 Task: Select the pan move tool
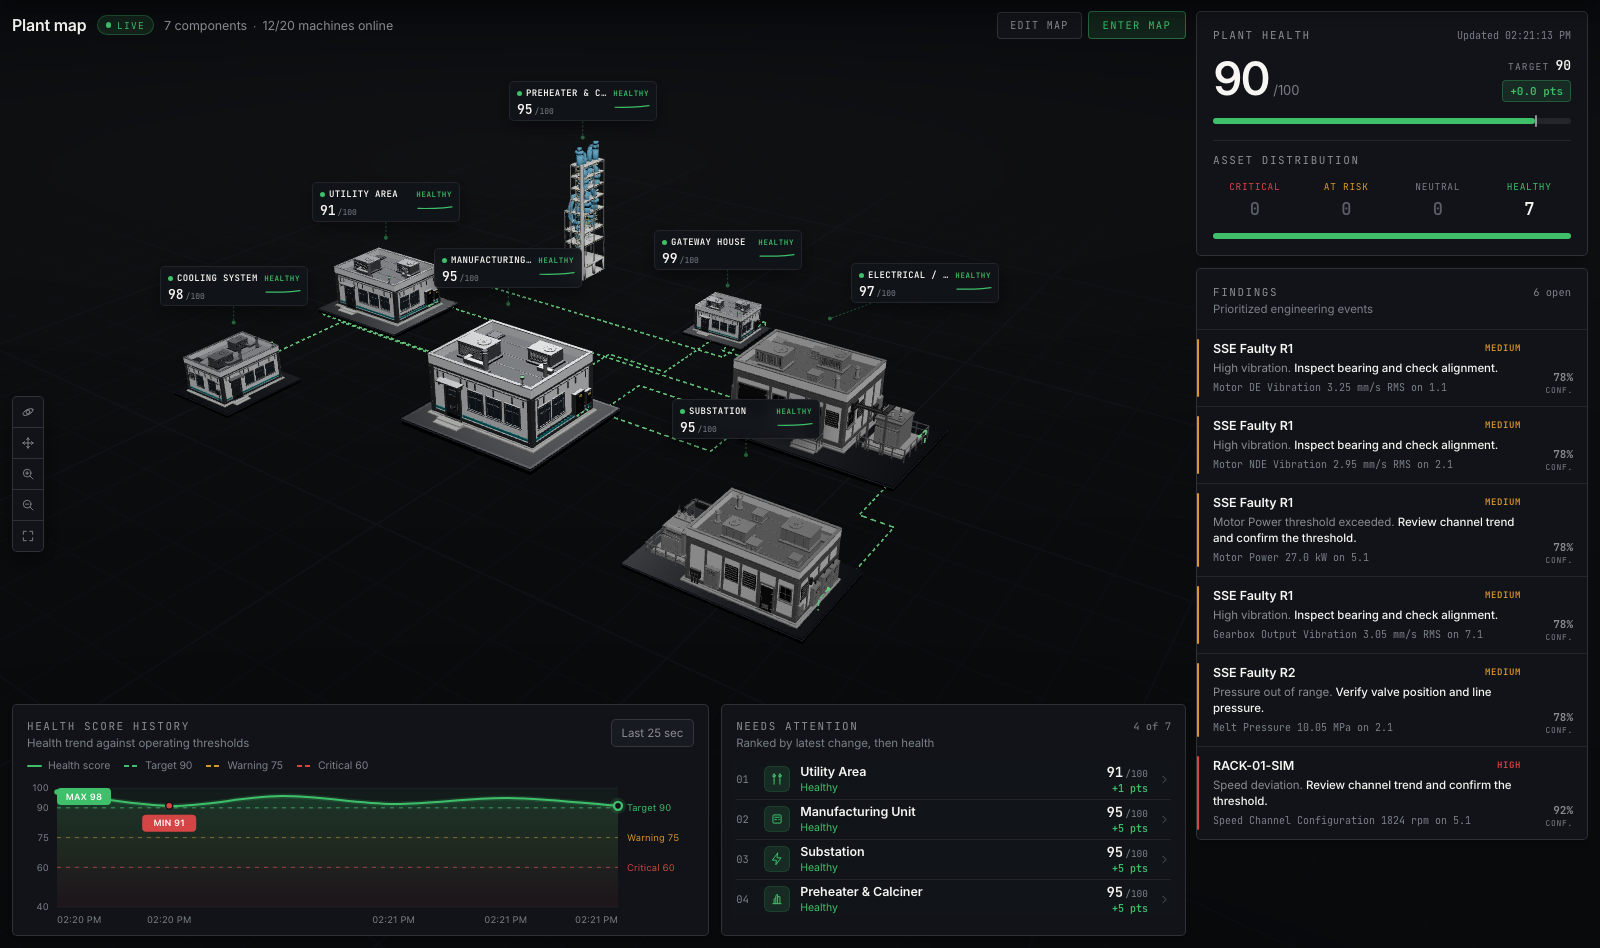coord(28,443)
